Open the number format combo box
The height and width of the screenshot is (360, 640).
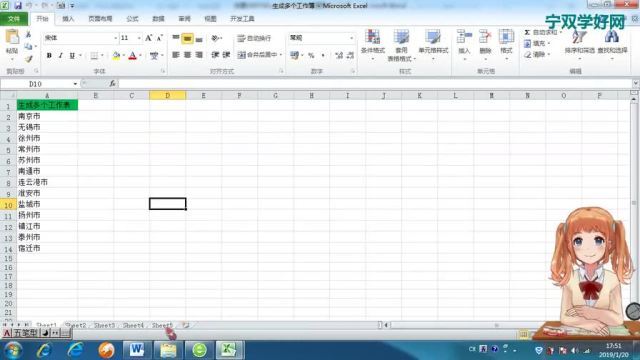point(322,38)
